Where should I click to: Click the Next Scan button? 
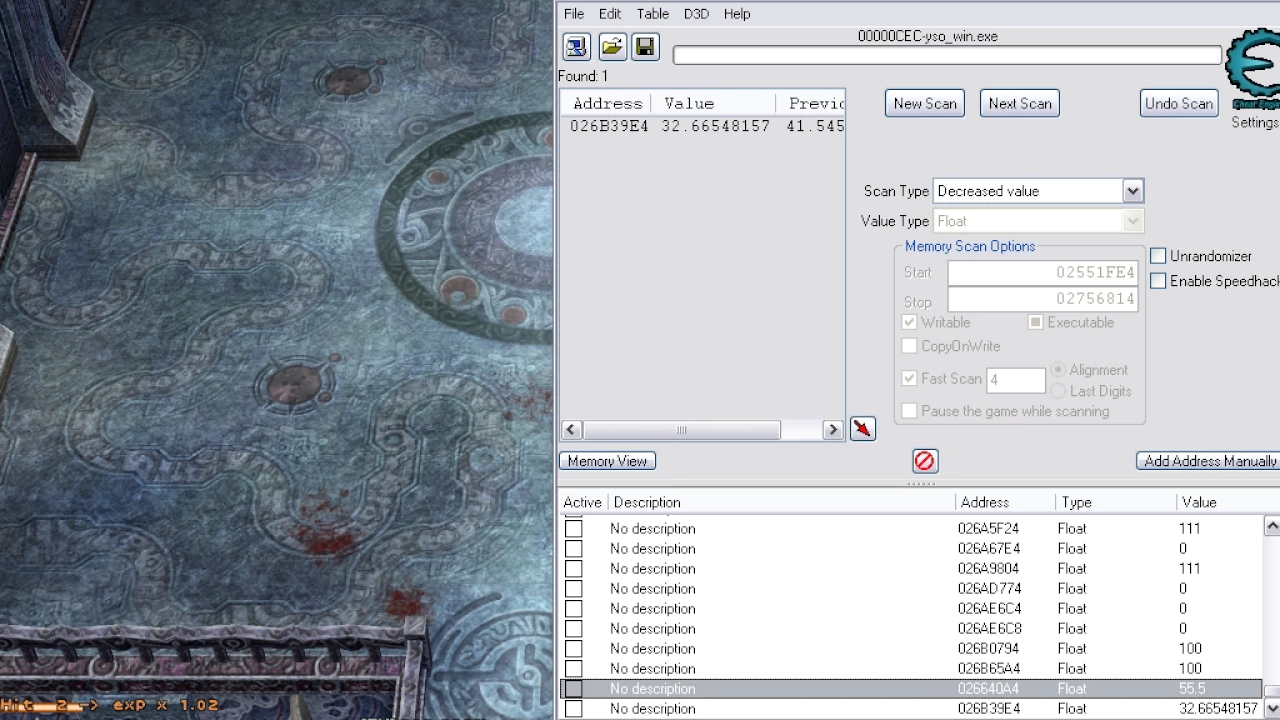click(x=1020, y=104)
